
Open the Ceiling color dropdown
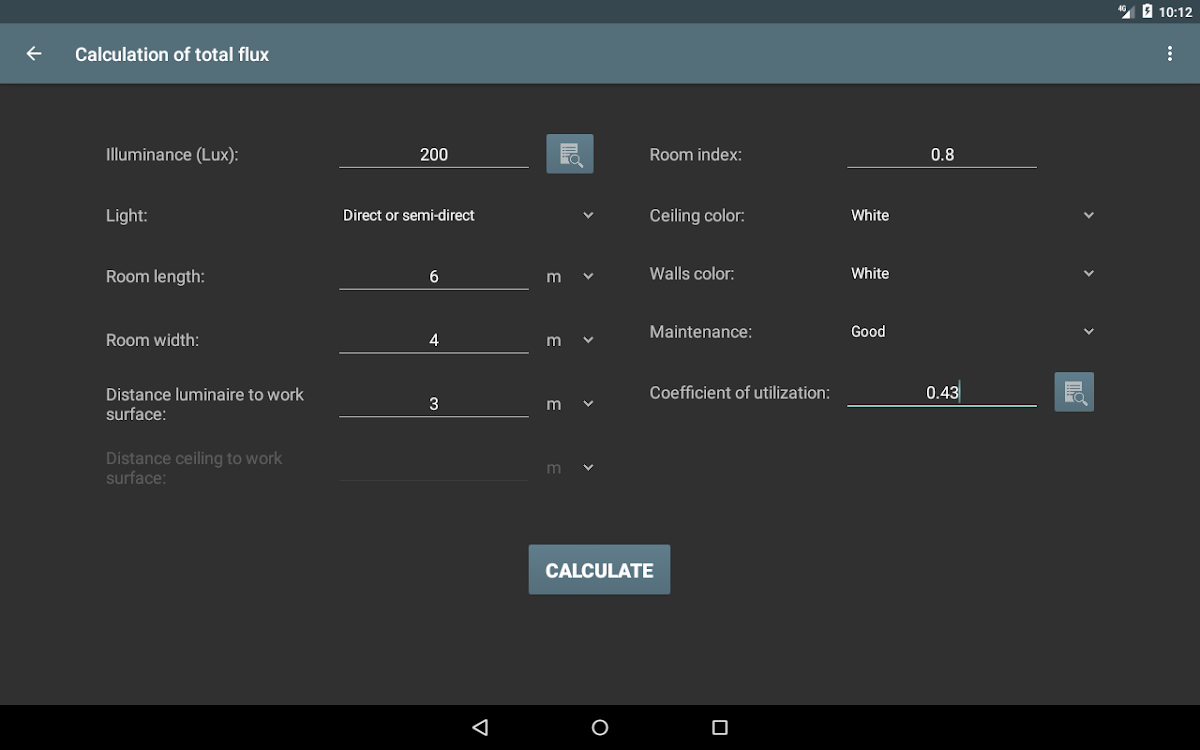tap(971, 215)
